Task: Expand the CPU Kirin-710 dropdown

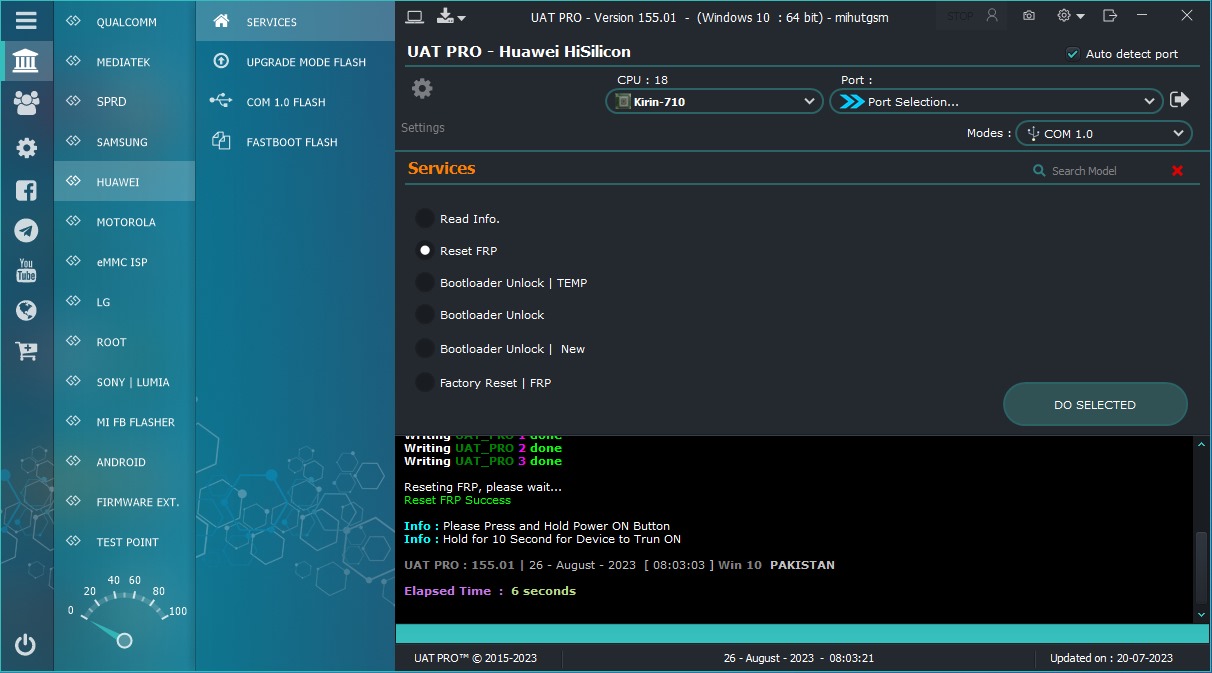Action: click(x=714, y=101)
